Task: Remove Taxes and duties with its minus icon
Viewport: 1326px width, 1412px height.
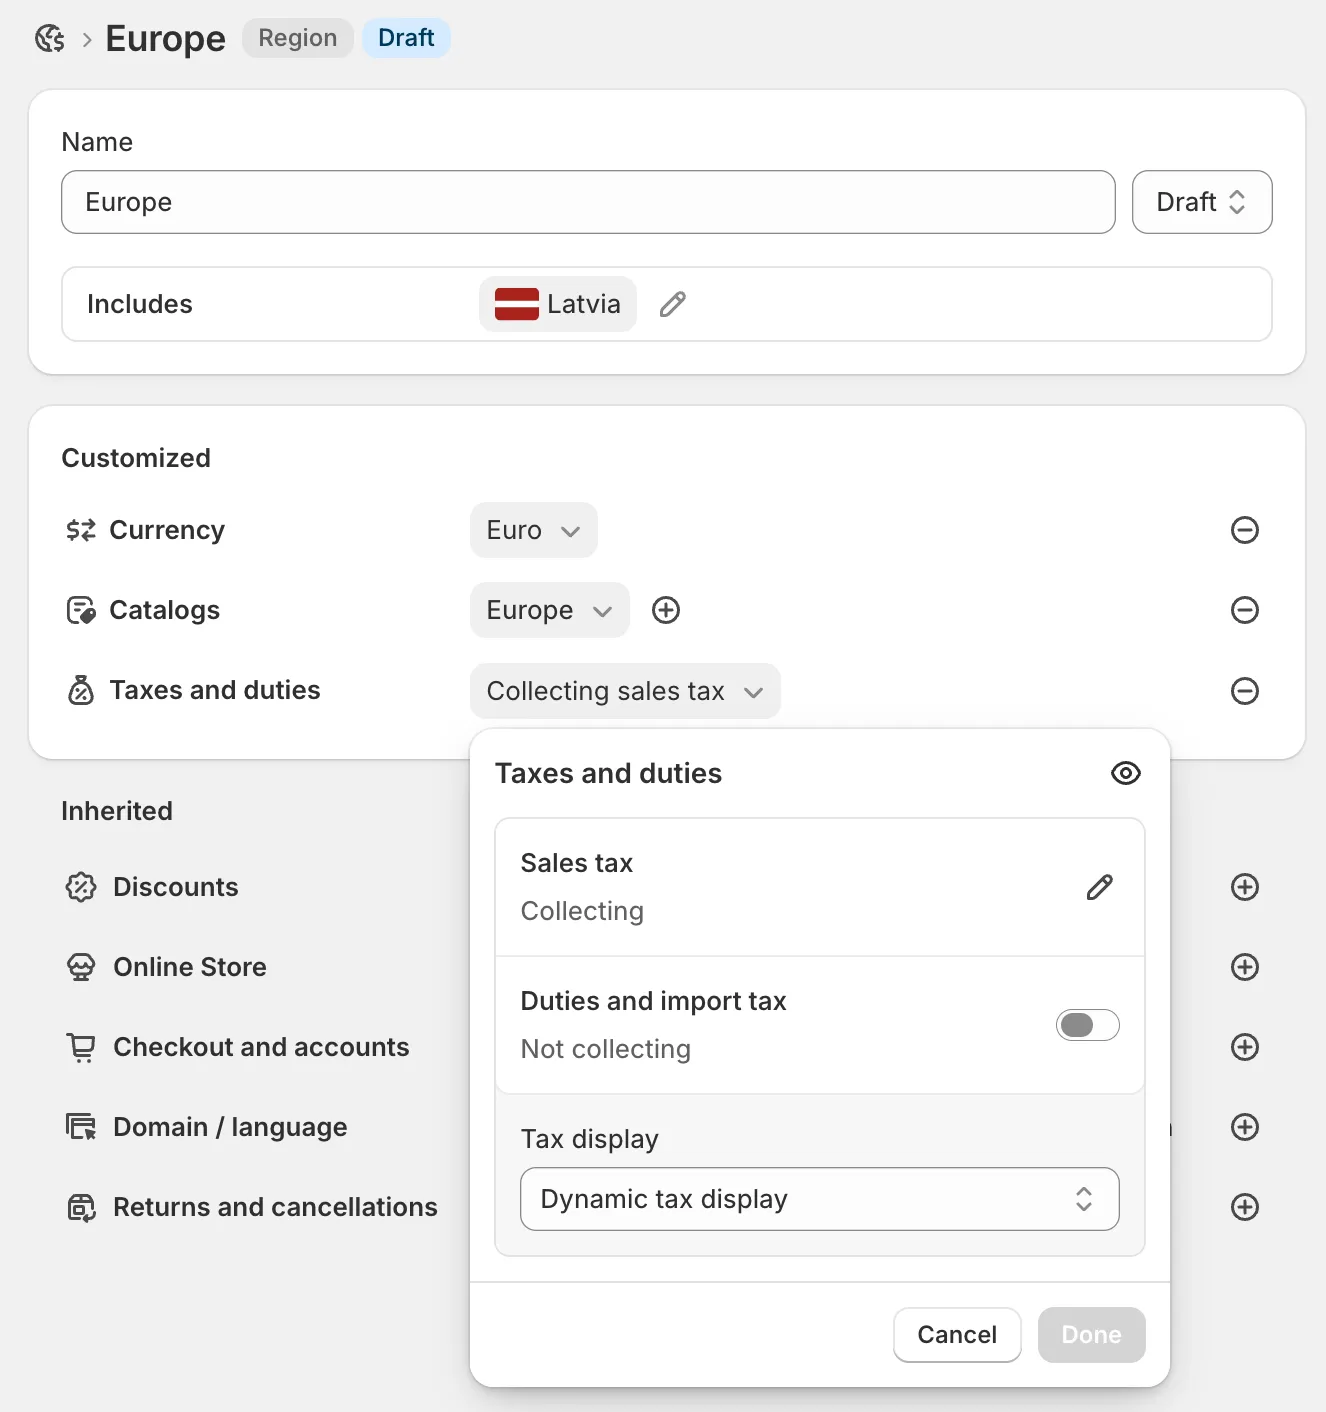Action: 1245,691
